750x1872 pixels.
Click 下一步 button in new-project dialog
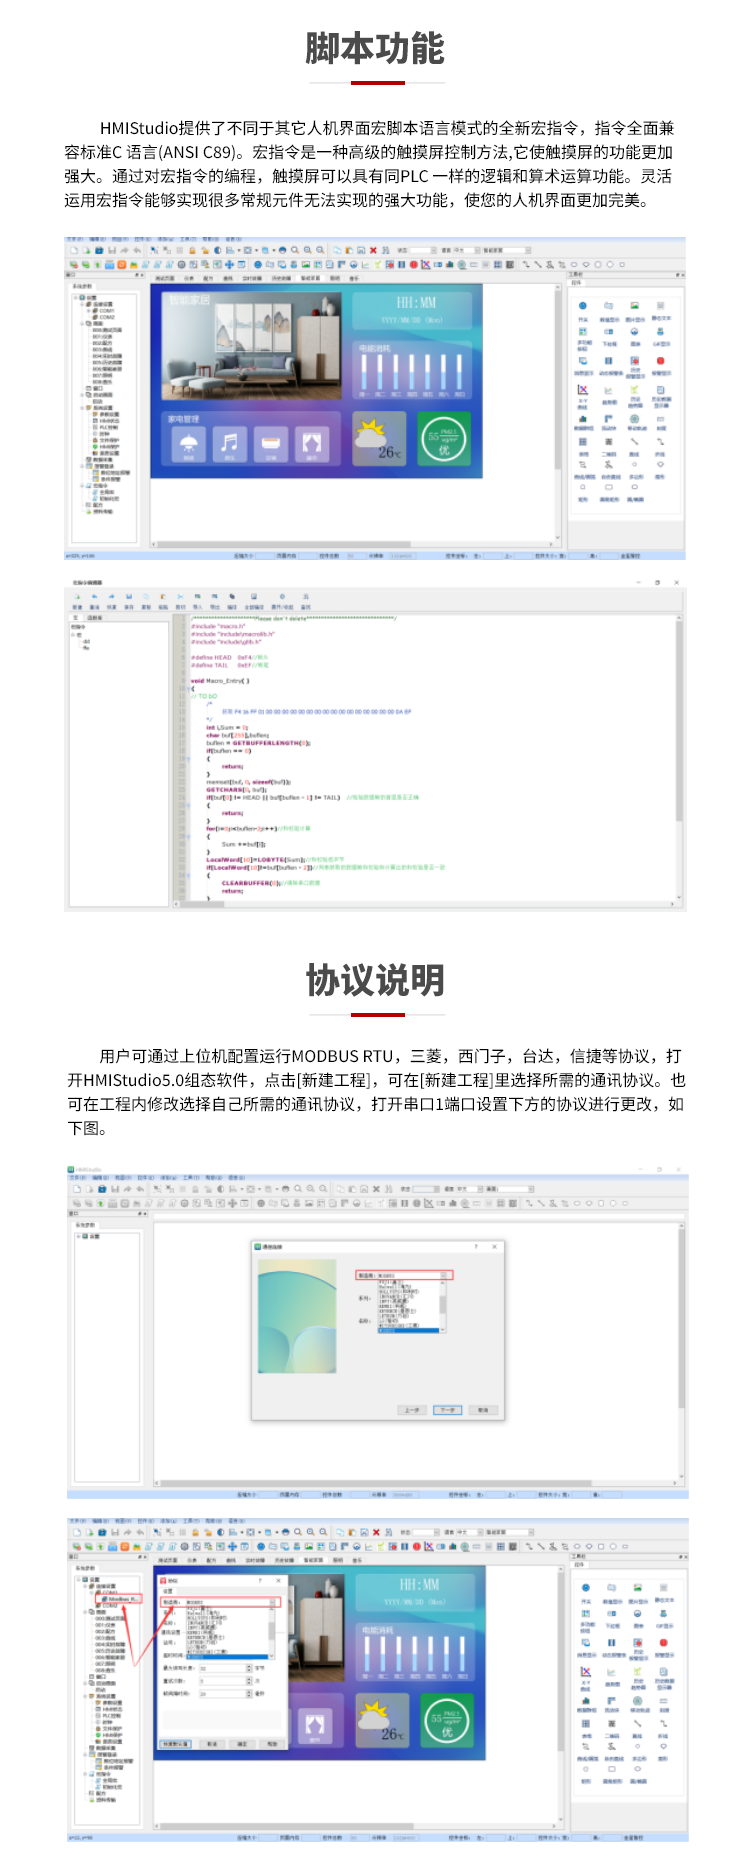447,1410
